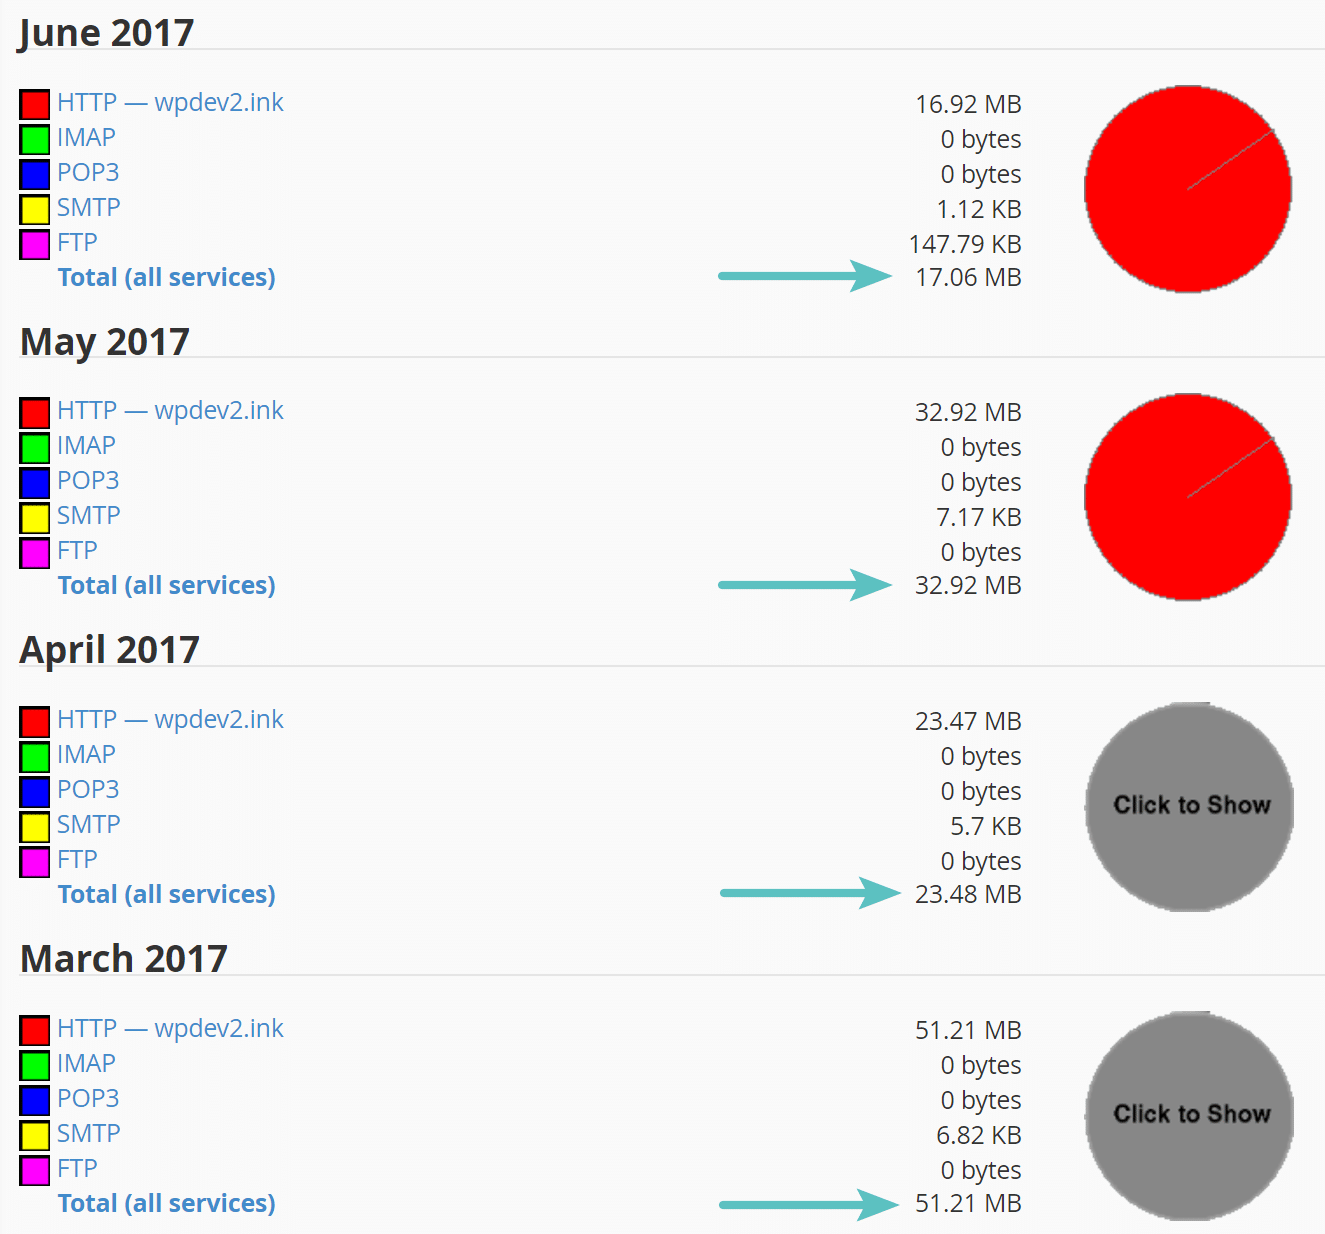Click the yellow SMTP legend square for May 2017

pos(33,517)
